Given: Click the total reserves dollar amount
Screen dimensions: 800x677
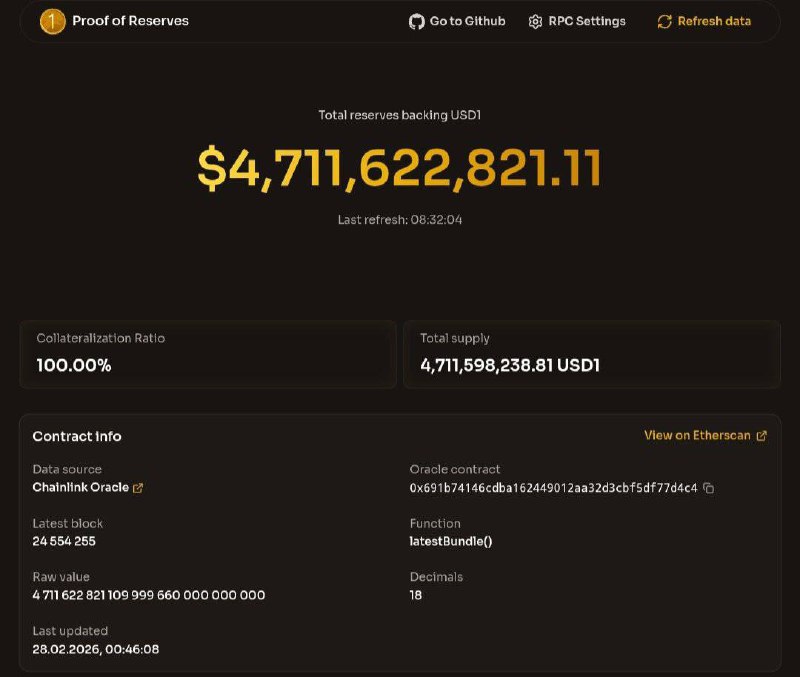Looking at the screenshot, I should 399,167.
